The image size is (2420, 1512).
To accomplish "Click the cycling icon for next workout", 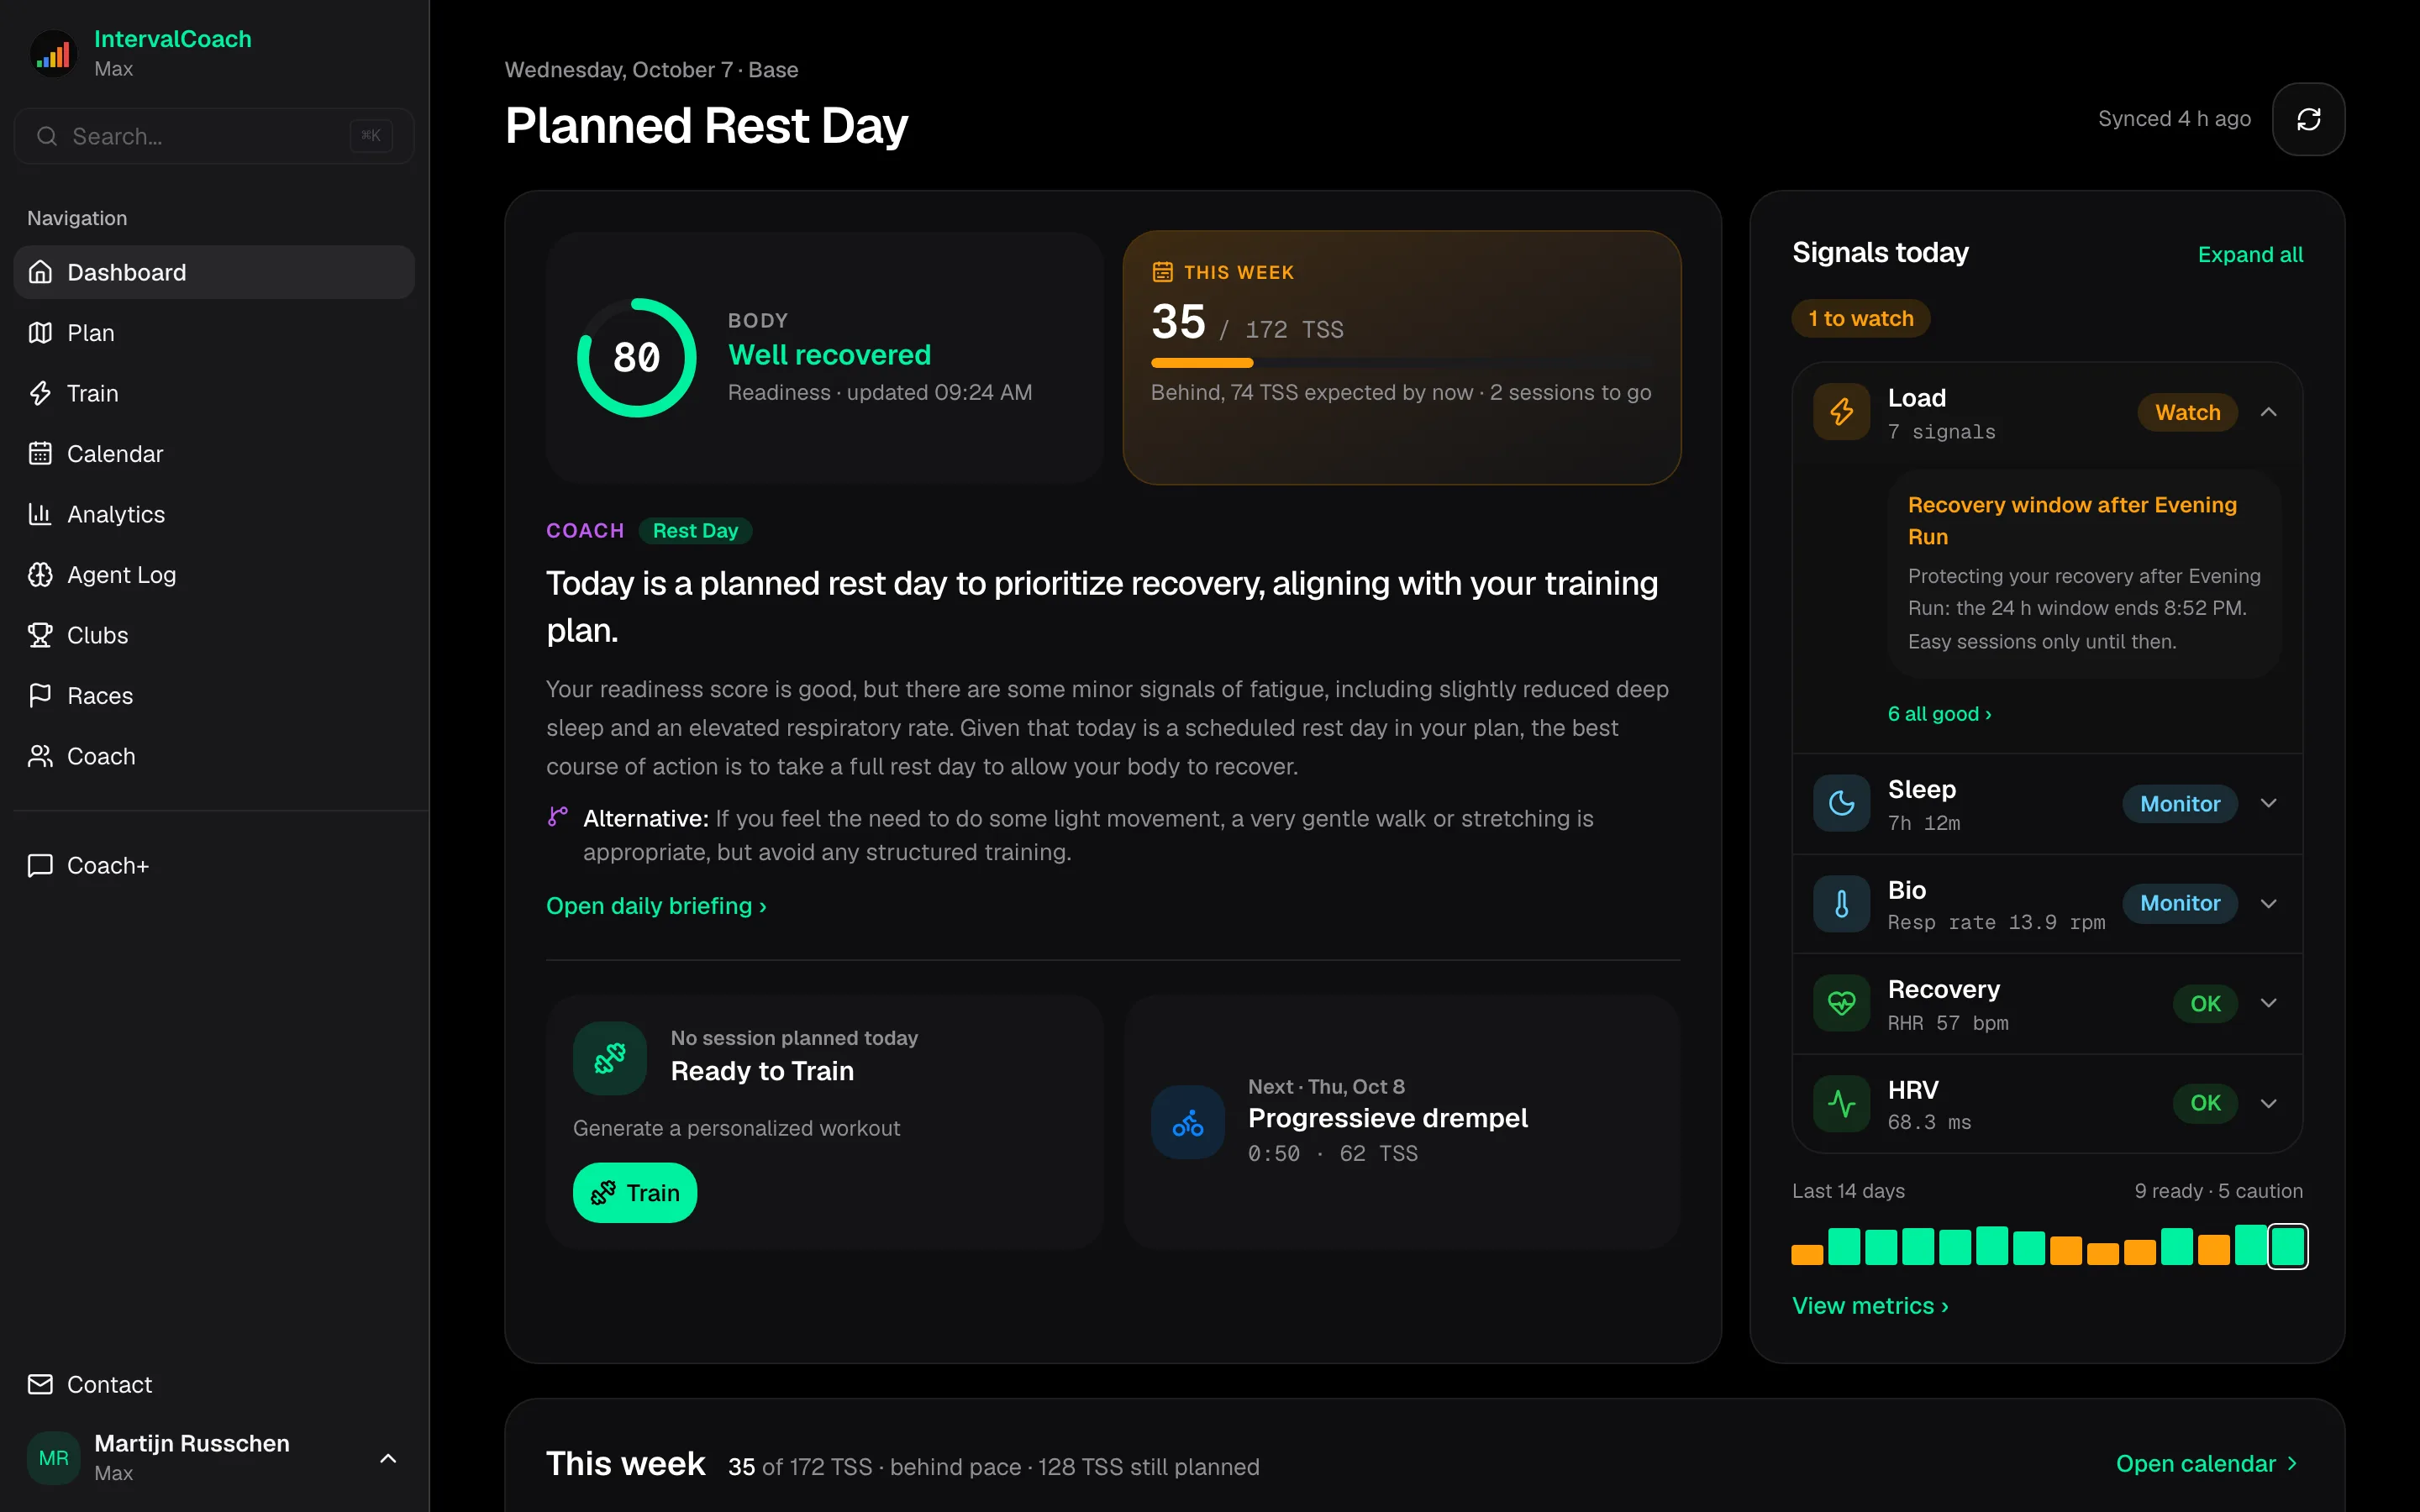I will 1188,1123.
